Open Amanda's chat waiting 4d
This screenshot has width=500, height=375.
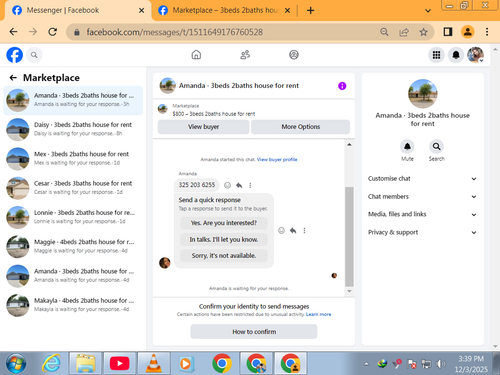coord(73,276)
